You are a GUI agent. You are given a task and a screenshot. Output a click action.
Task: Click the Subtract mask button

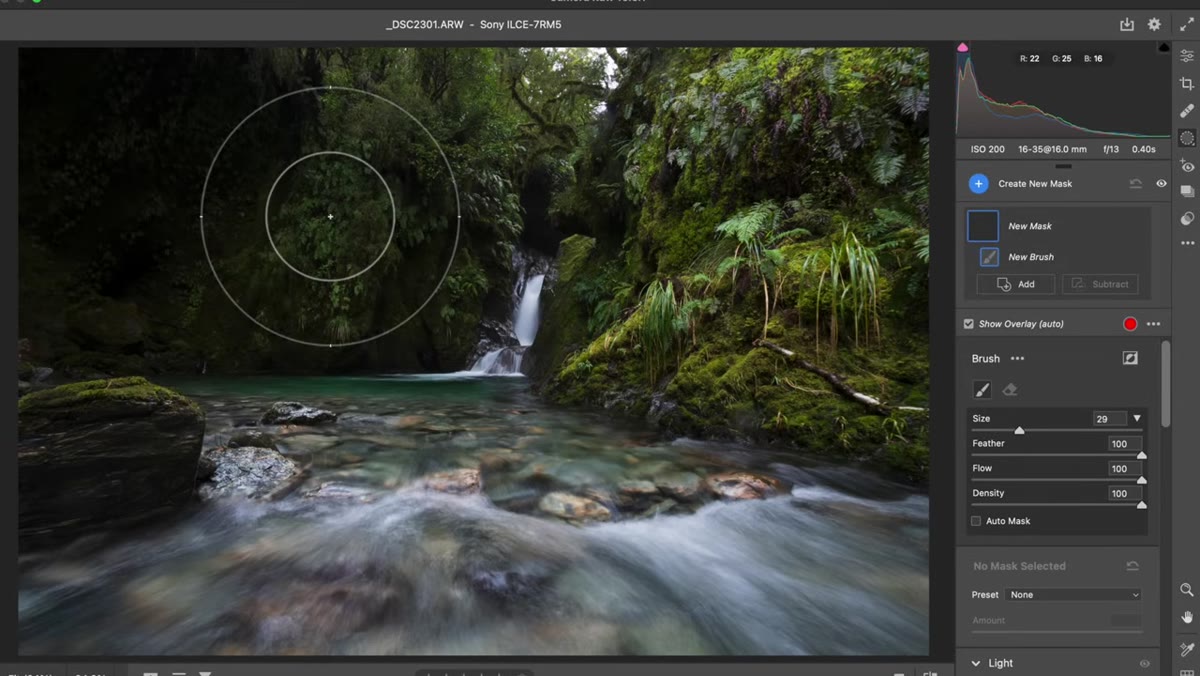tap(1099, 284)
